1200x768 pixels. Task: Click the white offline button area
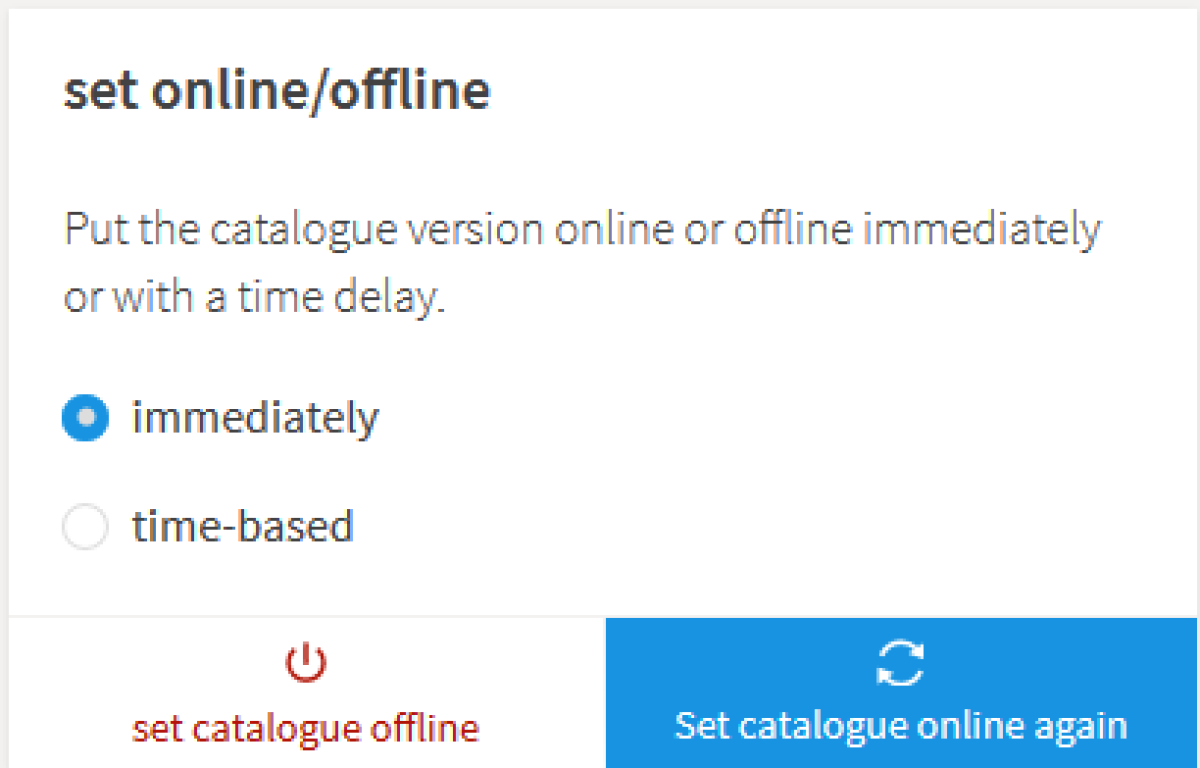(x=307, y=693)
